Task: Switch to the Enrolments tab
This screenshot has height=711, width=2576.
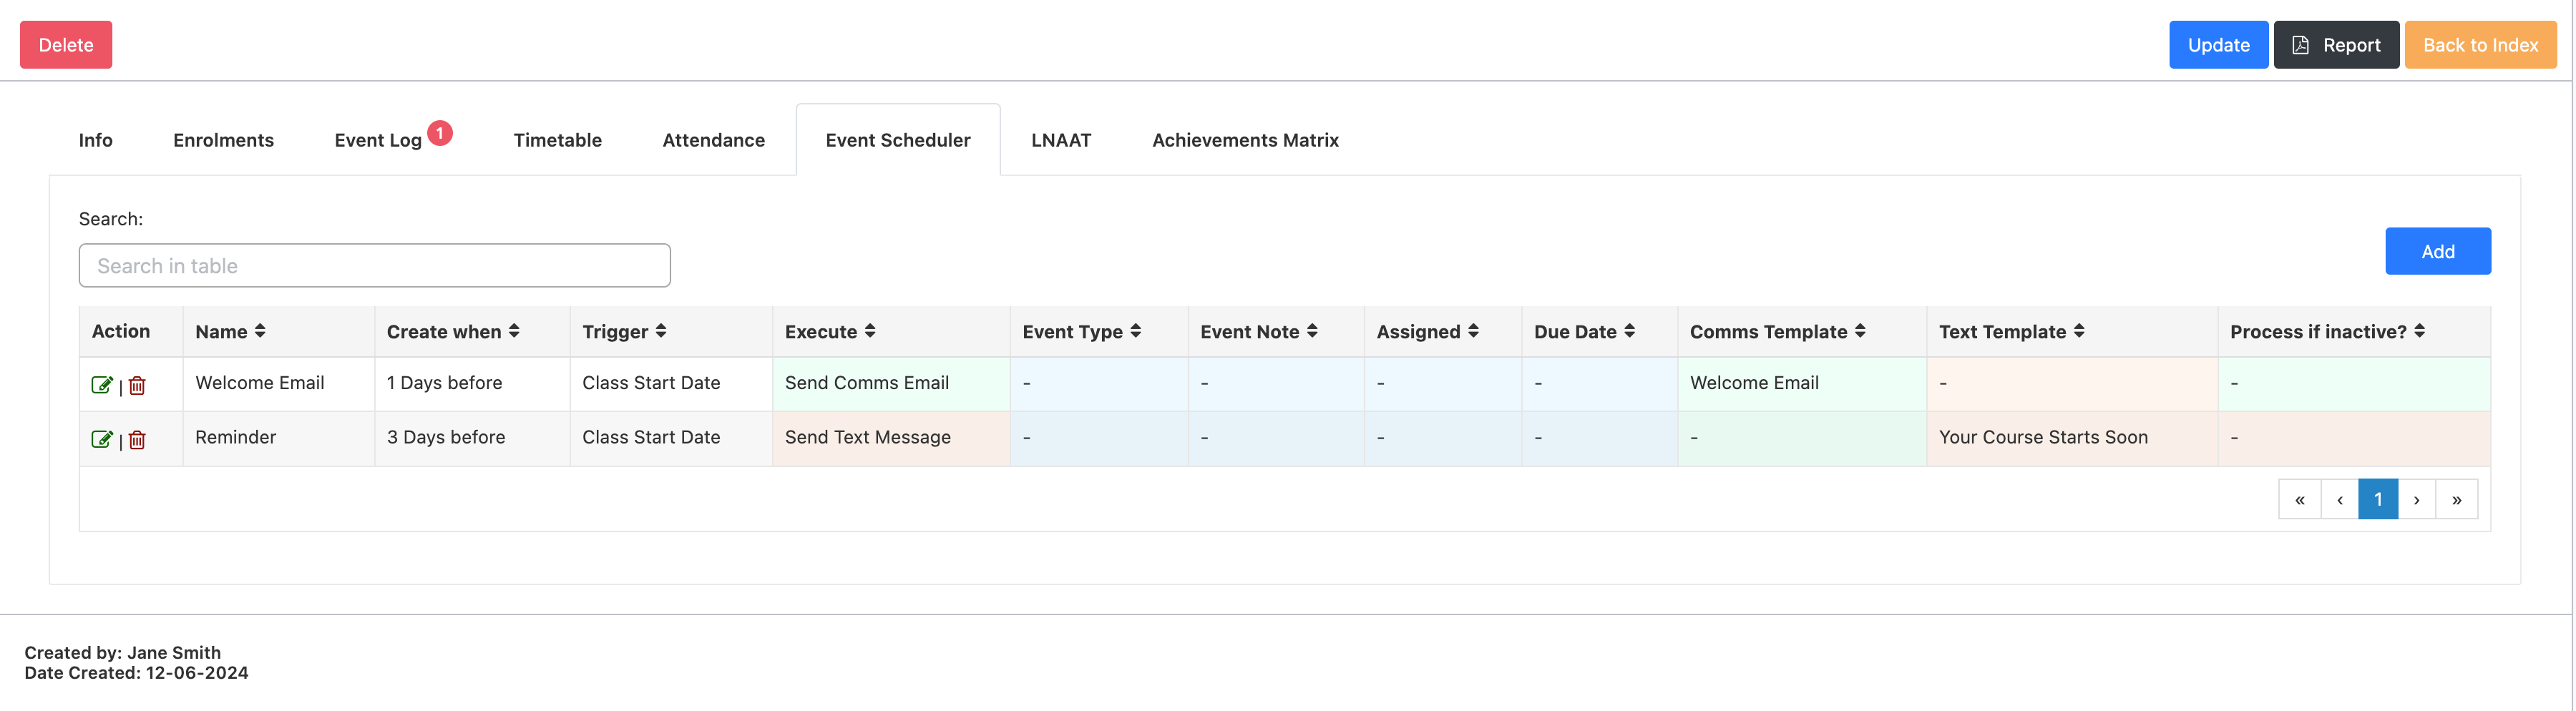Action: pos(224,140)
